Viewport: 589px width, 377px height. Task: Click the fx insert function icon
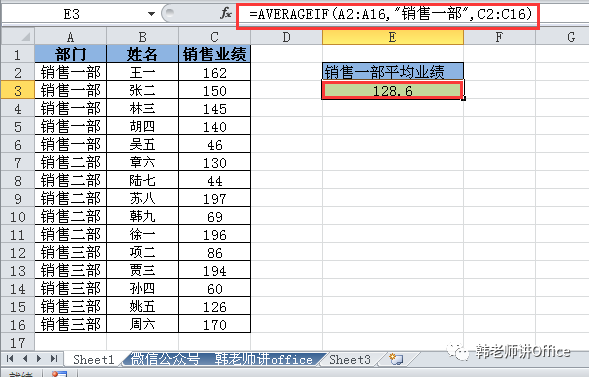(x=225, y=14)
